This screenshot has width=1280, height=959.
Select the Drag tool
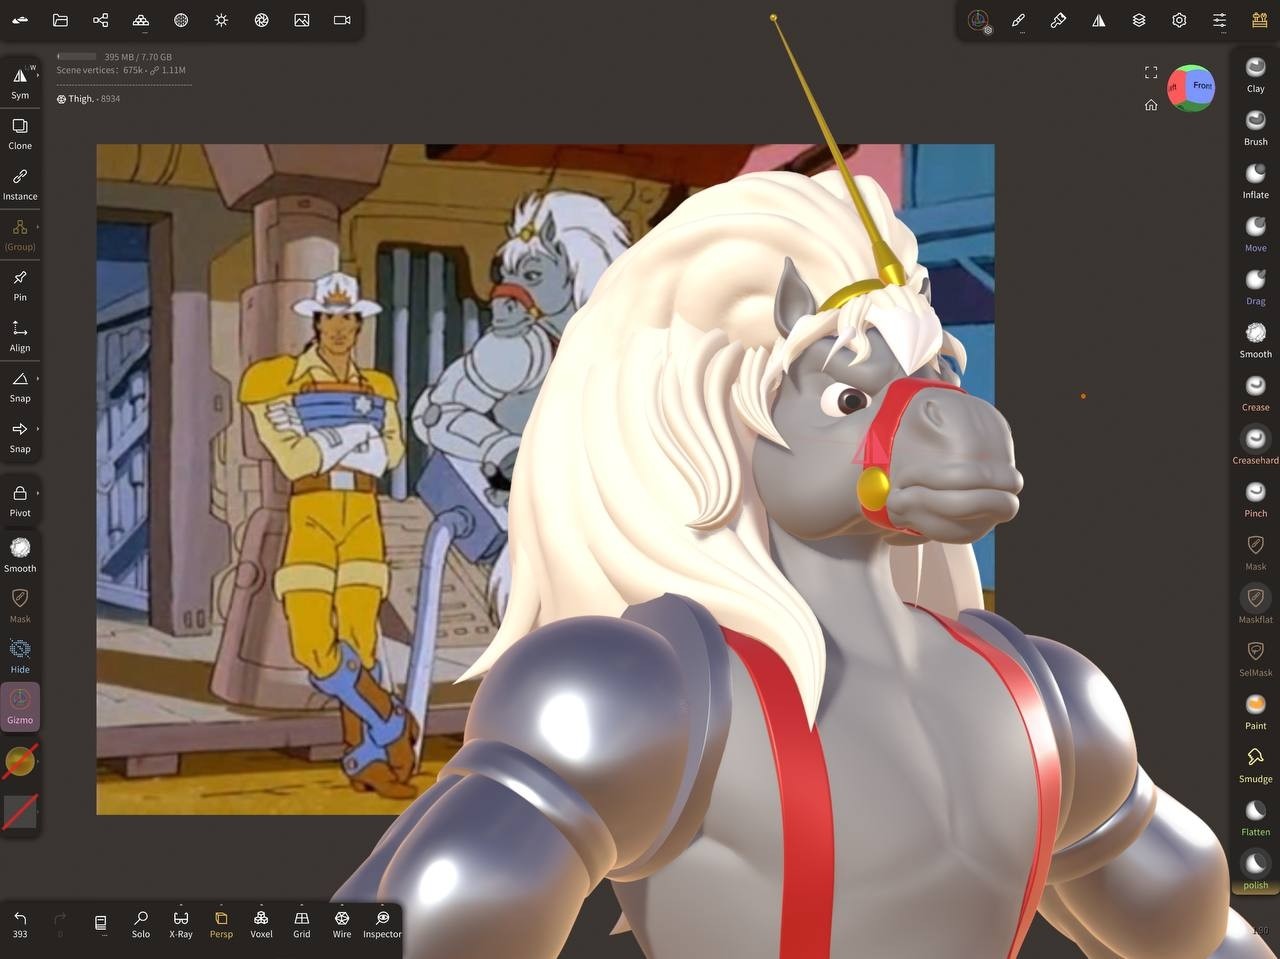[x=1255, y=287]
